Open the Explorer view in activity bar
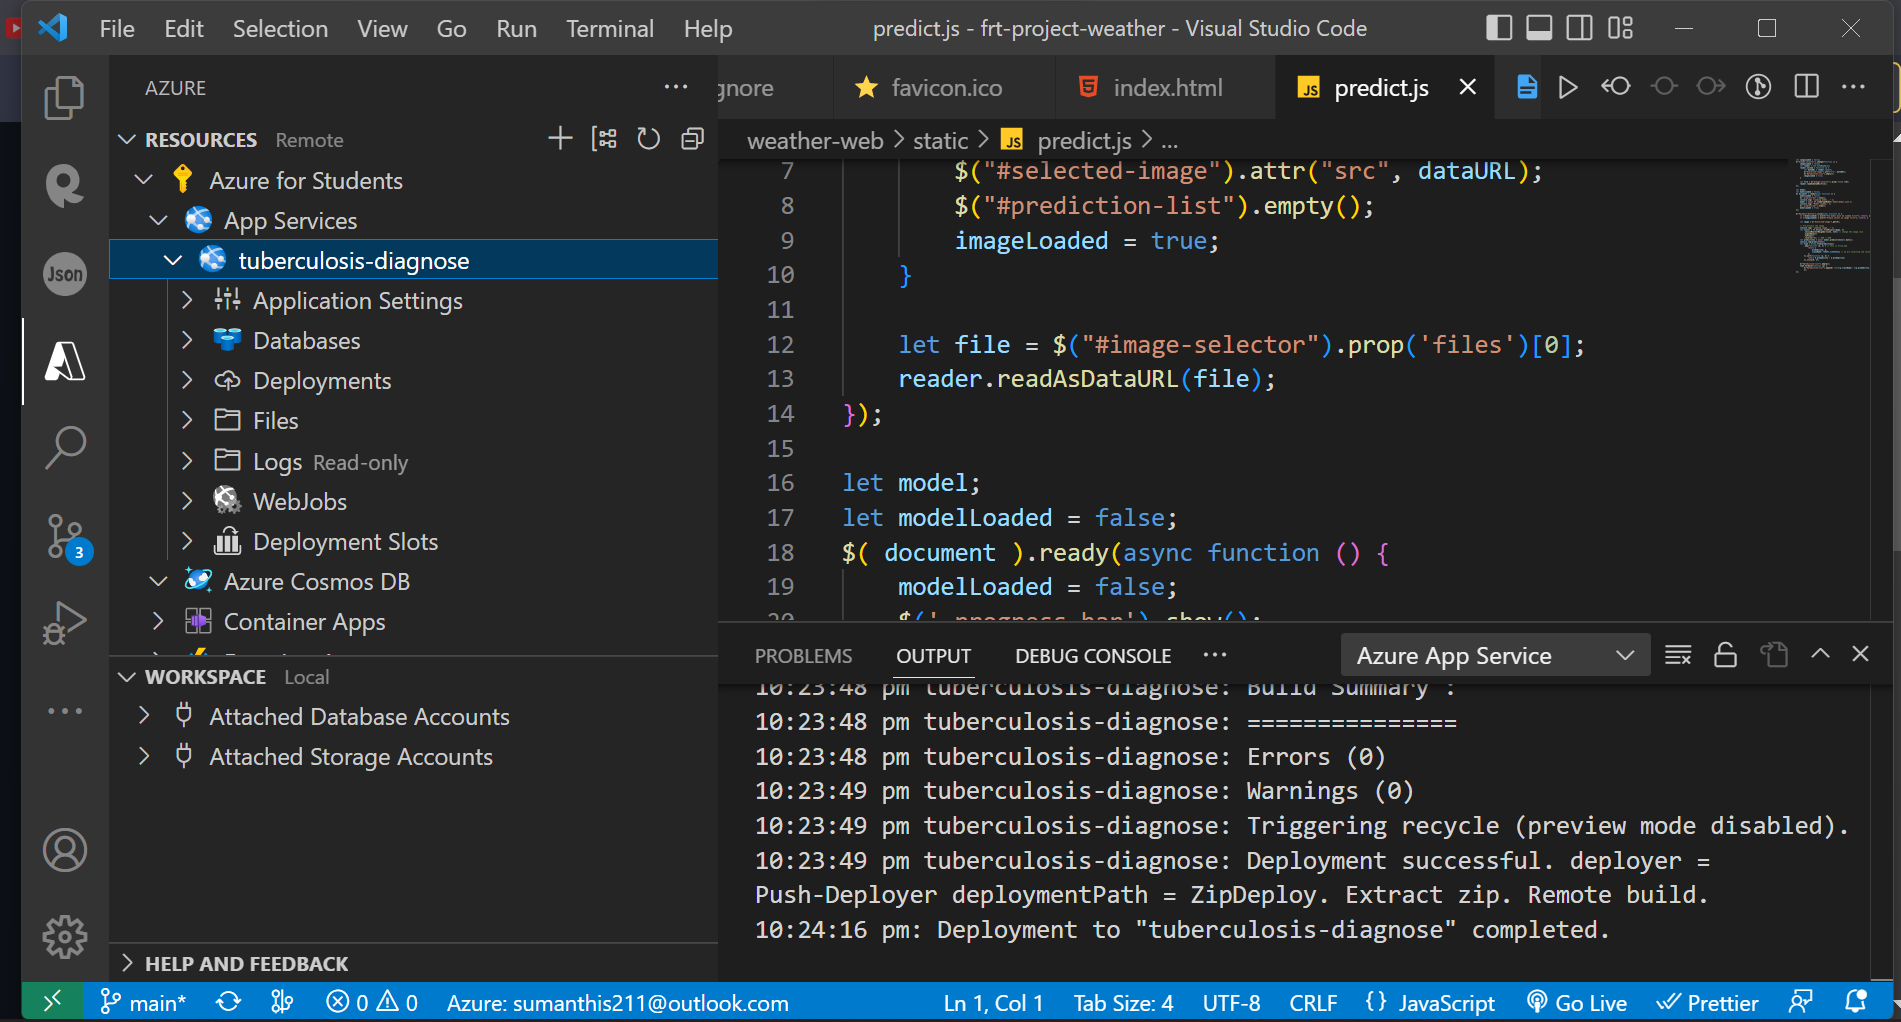This screenshot has width=1901, height=1022. coord(65,98)
